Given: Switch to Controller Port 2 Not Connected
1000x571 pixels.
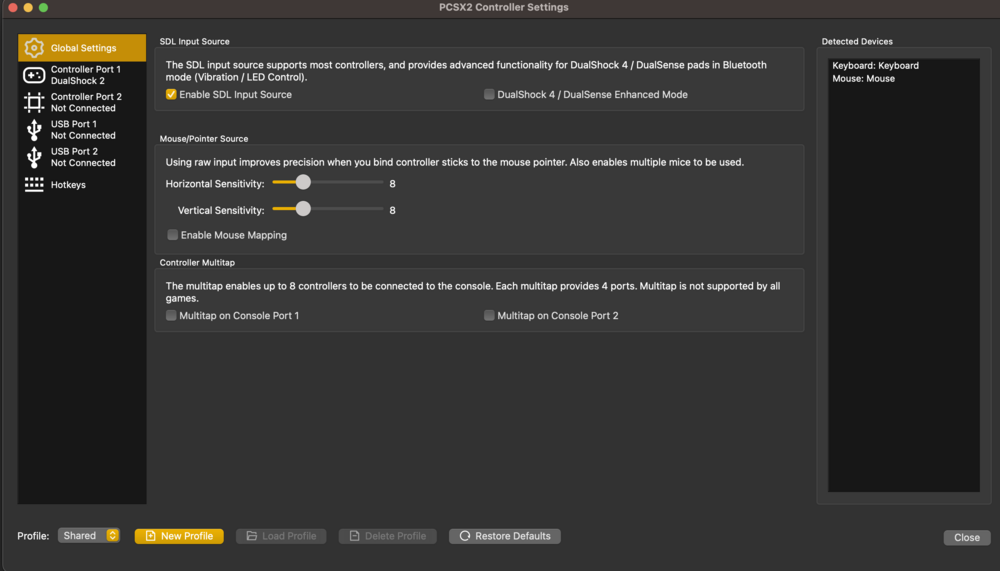Looking at the screenshot, I should [86, 103].
